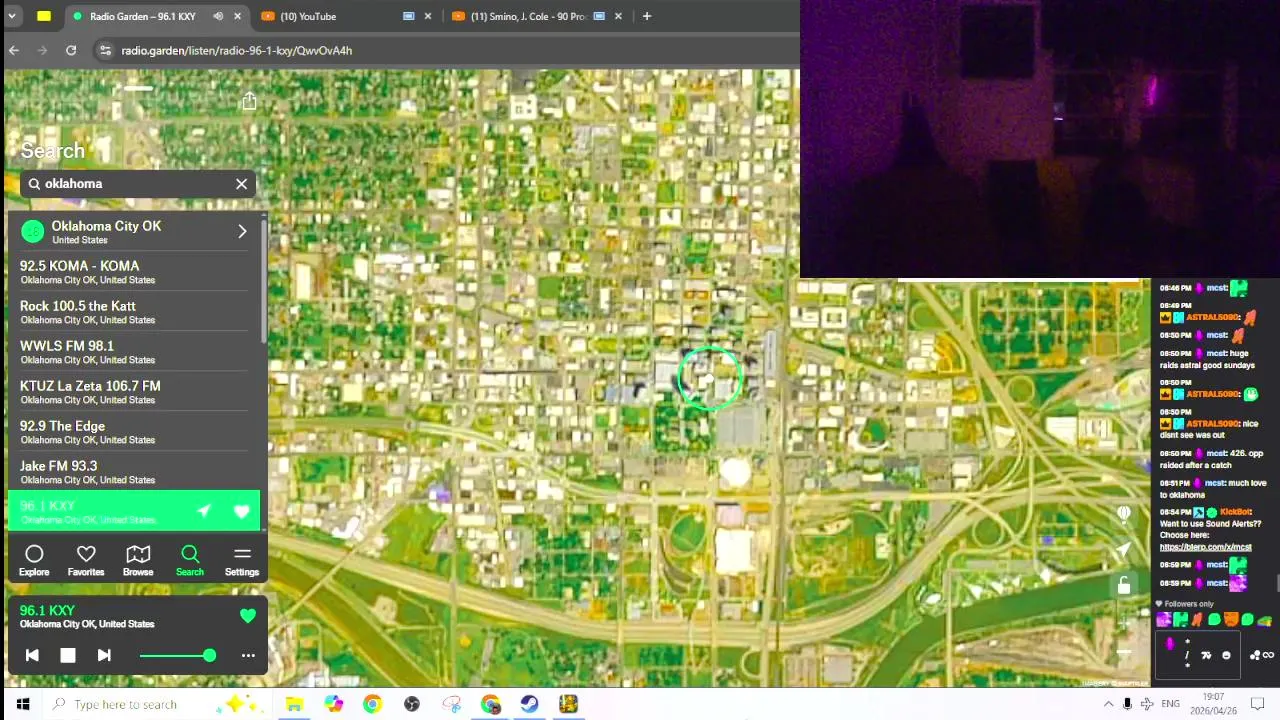Play KTUZ La Zeta 106.7 FM
Screen dimensions: 1280x720
pyautogui.click(x=134, y=392)
